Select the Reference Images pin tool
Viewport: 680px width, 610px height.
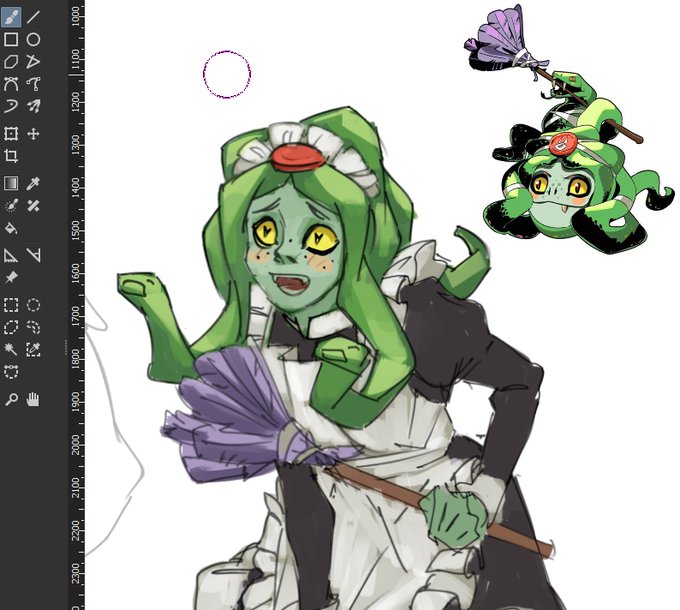11,277
